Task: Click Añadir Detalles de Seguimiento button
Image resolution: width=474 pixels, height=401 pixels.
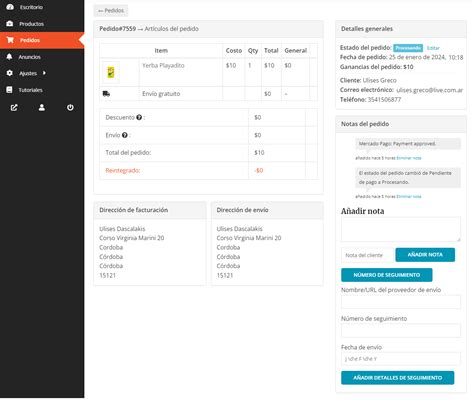Action: click(398, 378)
